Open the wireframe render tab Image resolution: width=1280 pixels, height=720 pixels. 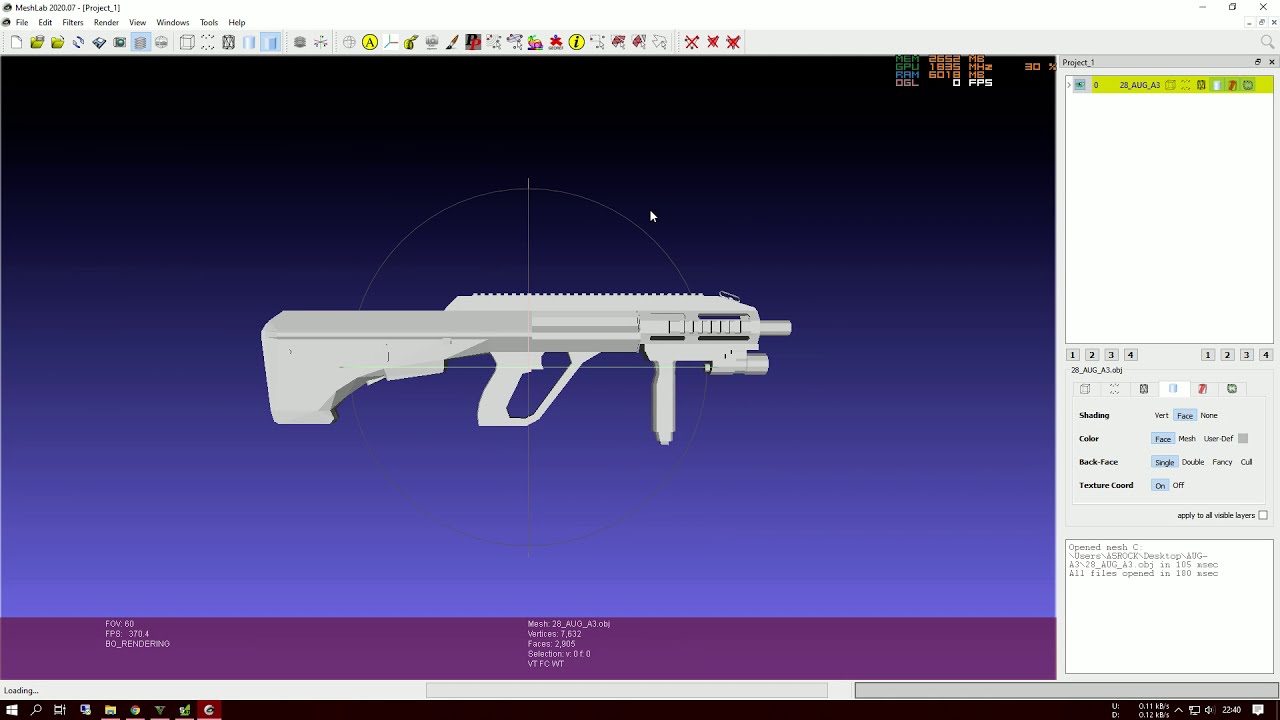(1144, 389)
